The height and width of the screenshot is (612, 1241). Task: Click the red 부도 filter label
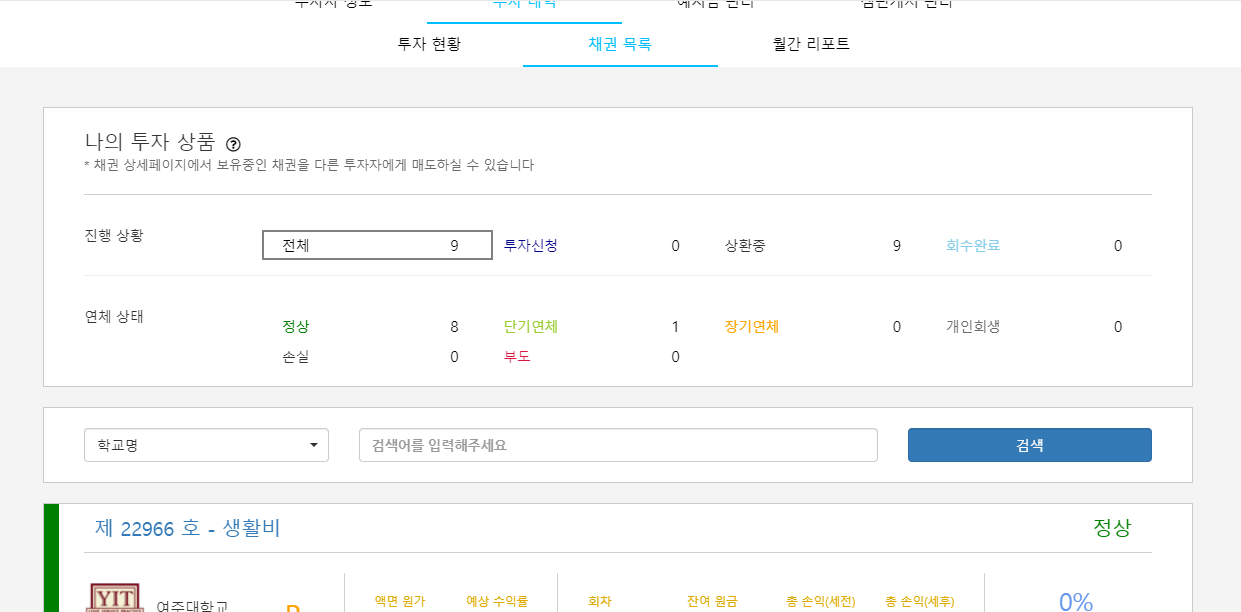point(516,357)
